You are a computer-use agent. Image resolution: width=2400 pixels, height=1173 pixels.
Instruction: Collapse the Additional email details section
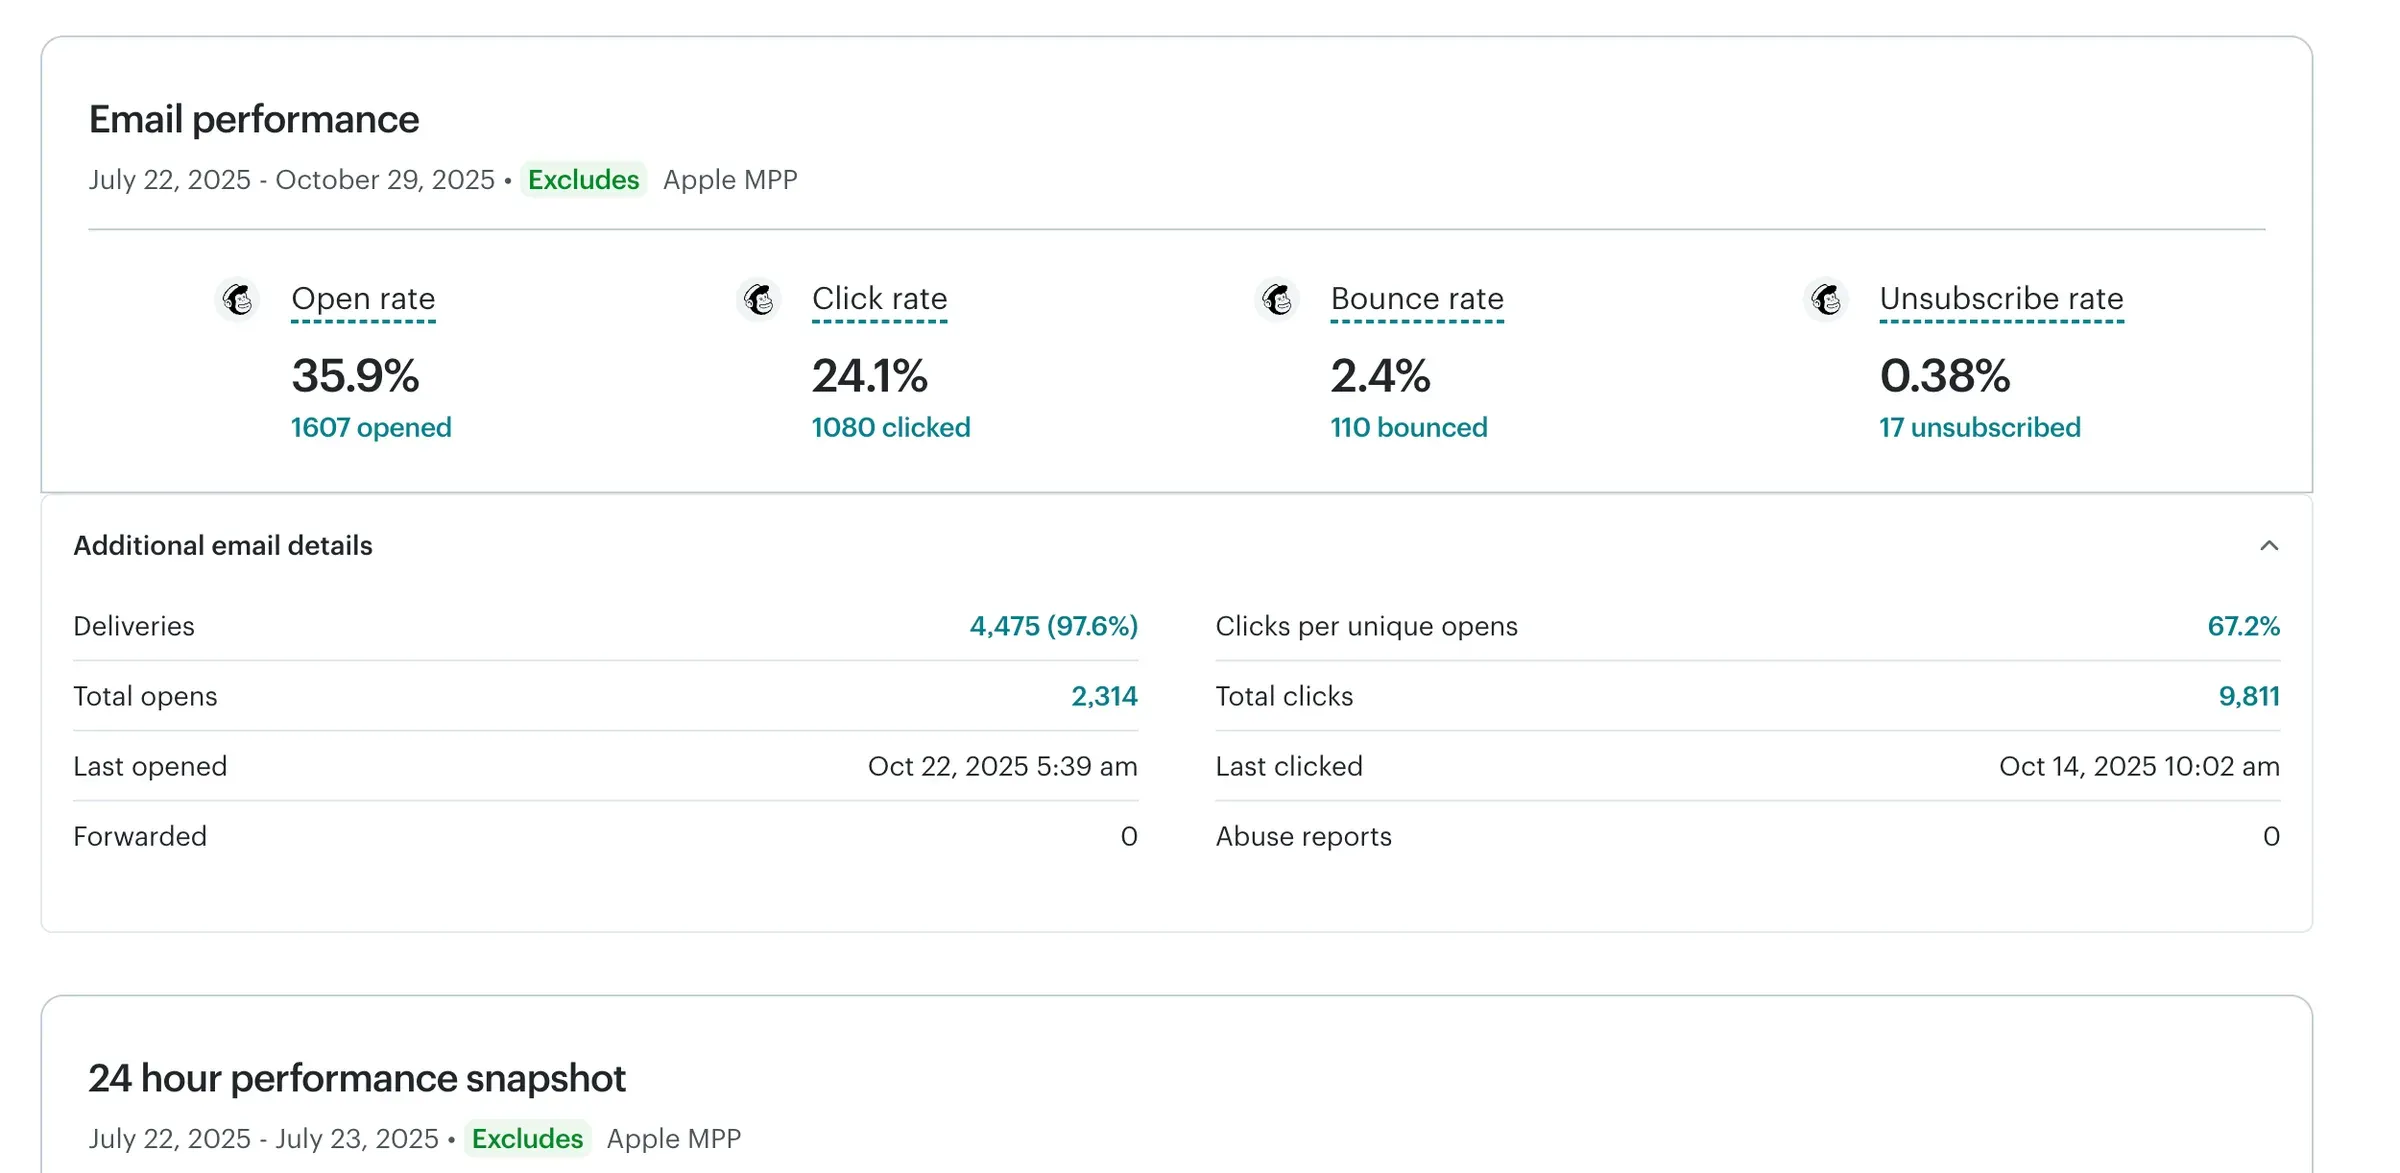pos(2269,545)
